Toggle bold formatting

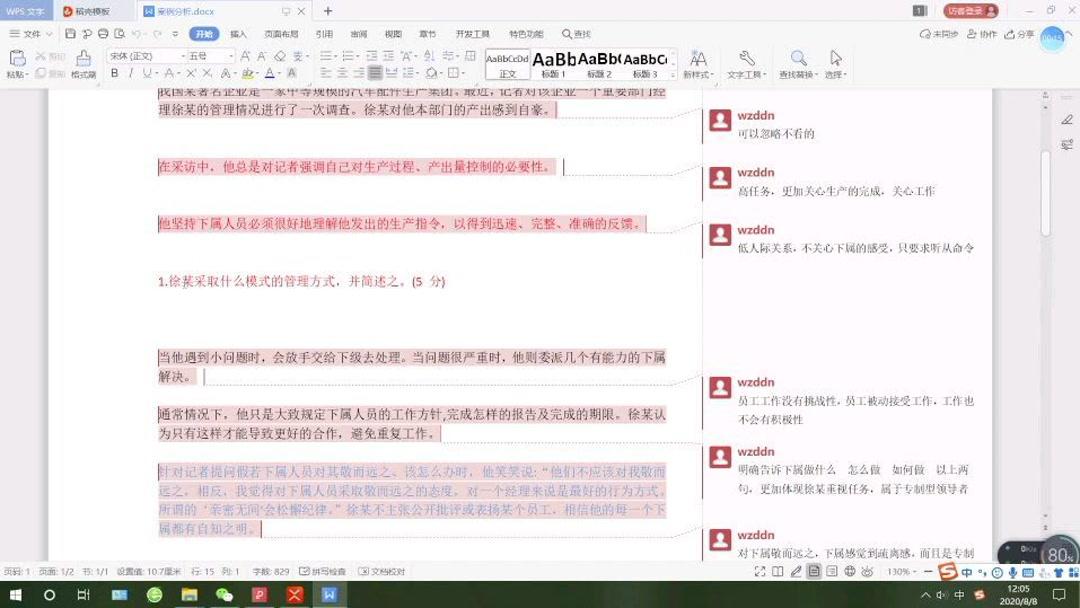point(113,72)
